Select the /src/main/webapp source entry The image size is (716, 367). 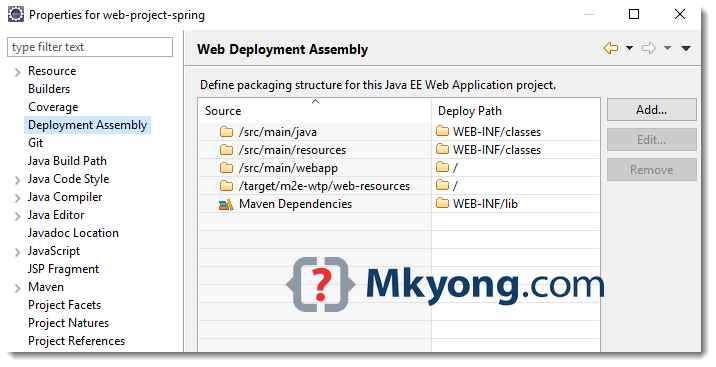(x=288, y=168)
